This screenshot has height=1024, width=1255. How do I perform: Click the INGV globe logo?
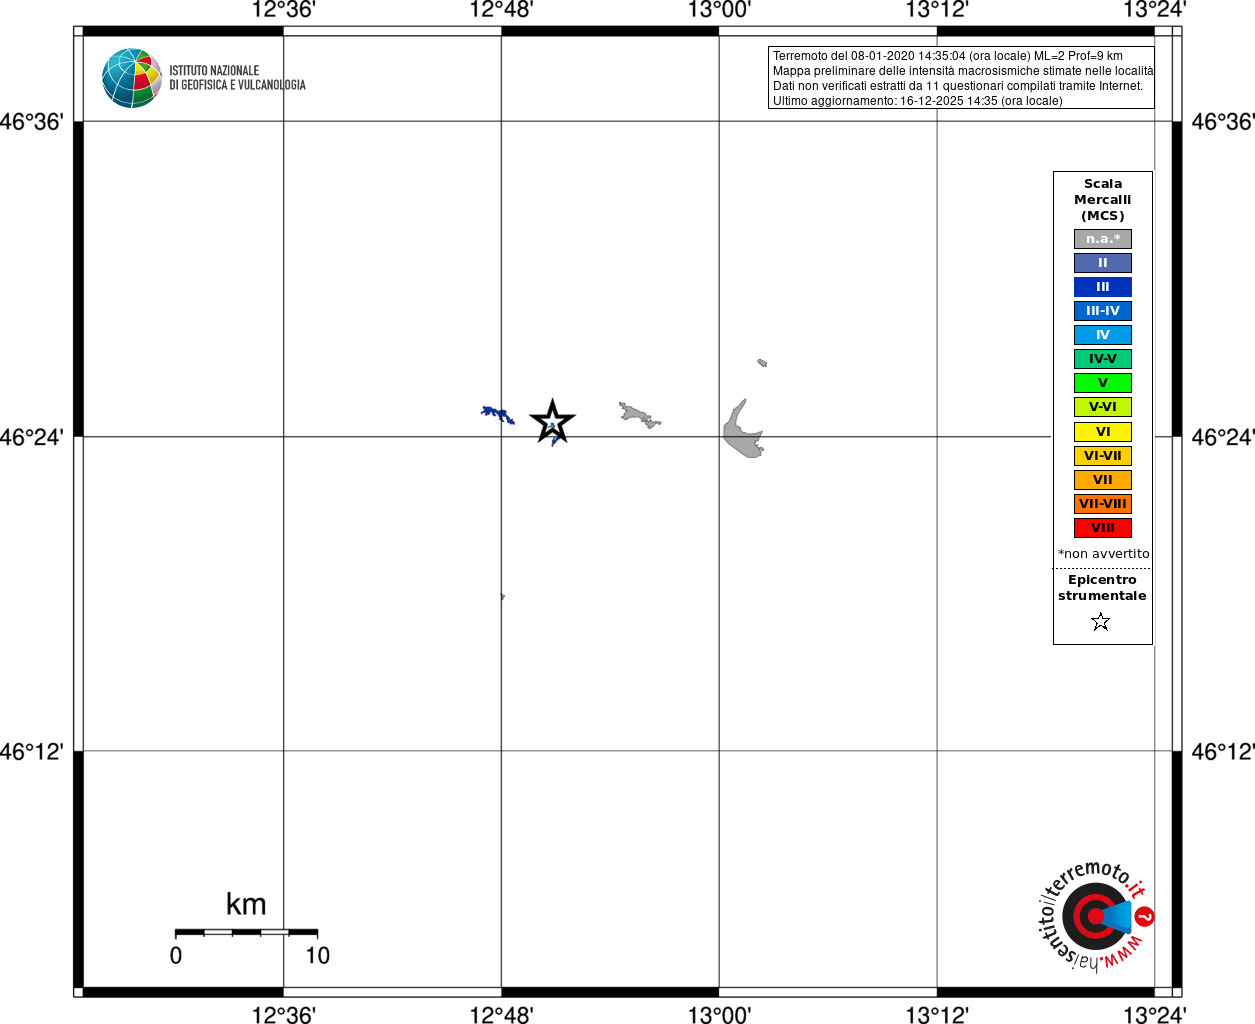132,78
